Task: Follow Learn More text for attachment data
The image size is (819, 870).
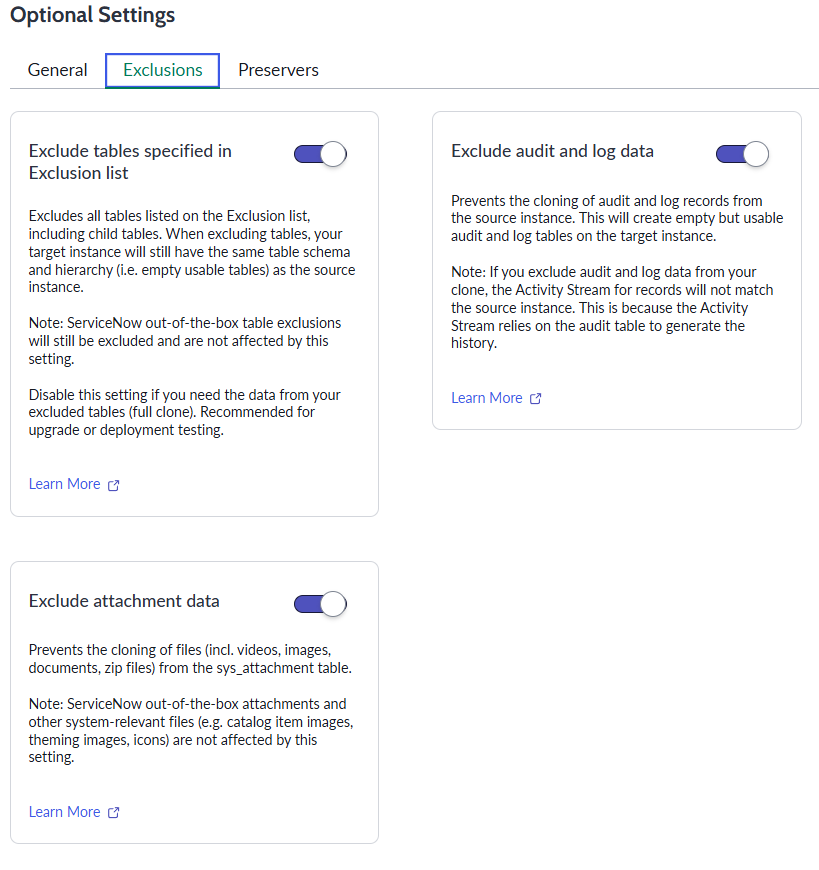Action: pos(65,812)
